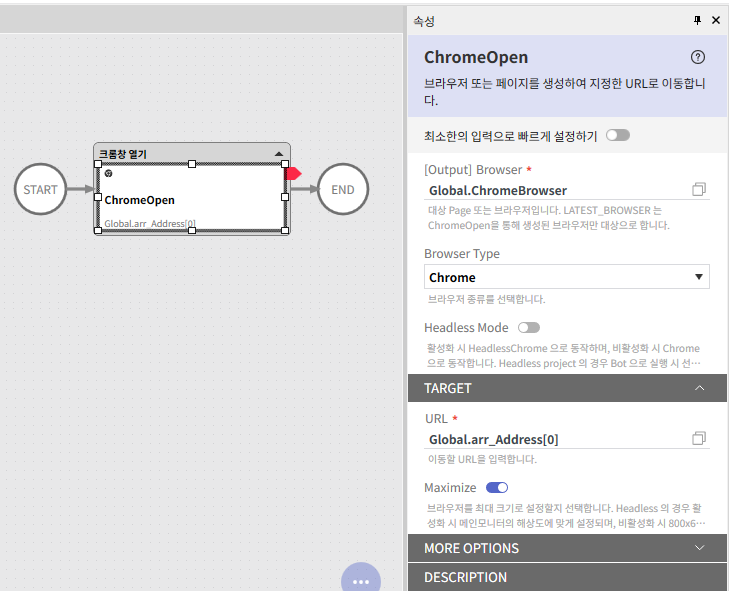Expand the DESCRIPTION section header

point(567,577)
